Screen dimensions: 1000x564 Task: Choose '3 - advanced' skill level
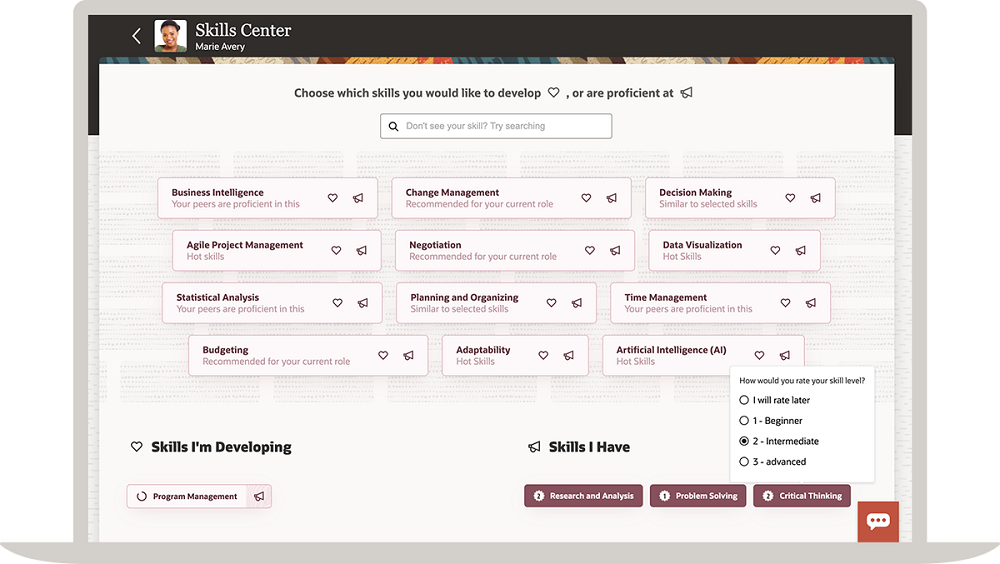click(744, 462)
